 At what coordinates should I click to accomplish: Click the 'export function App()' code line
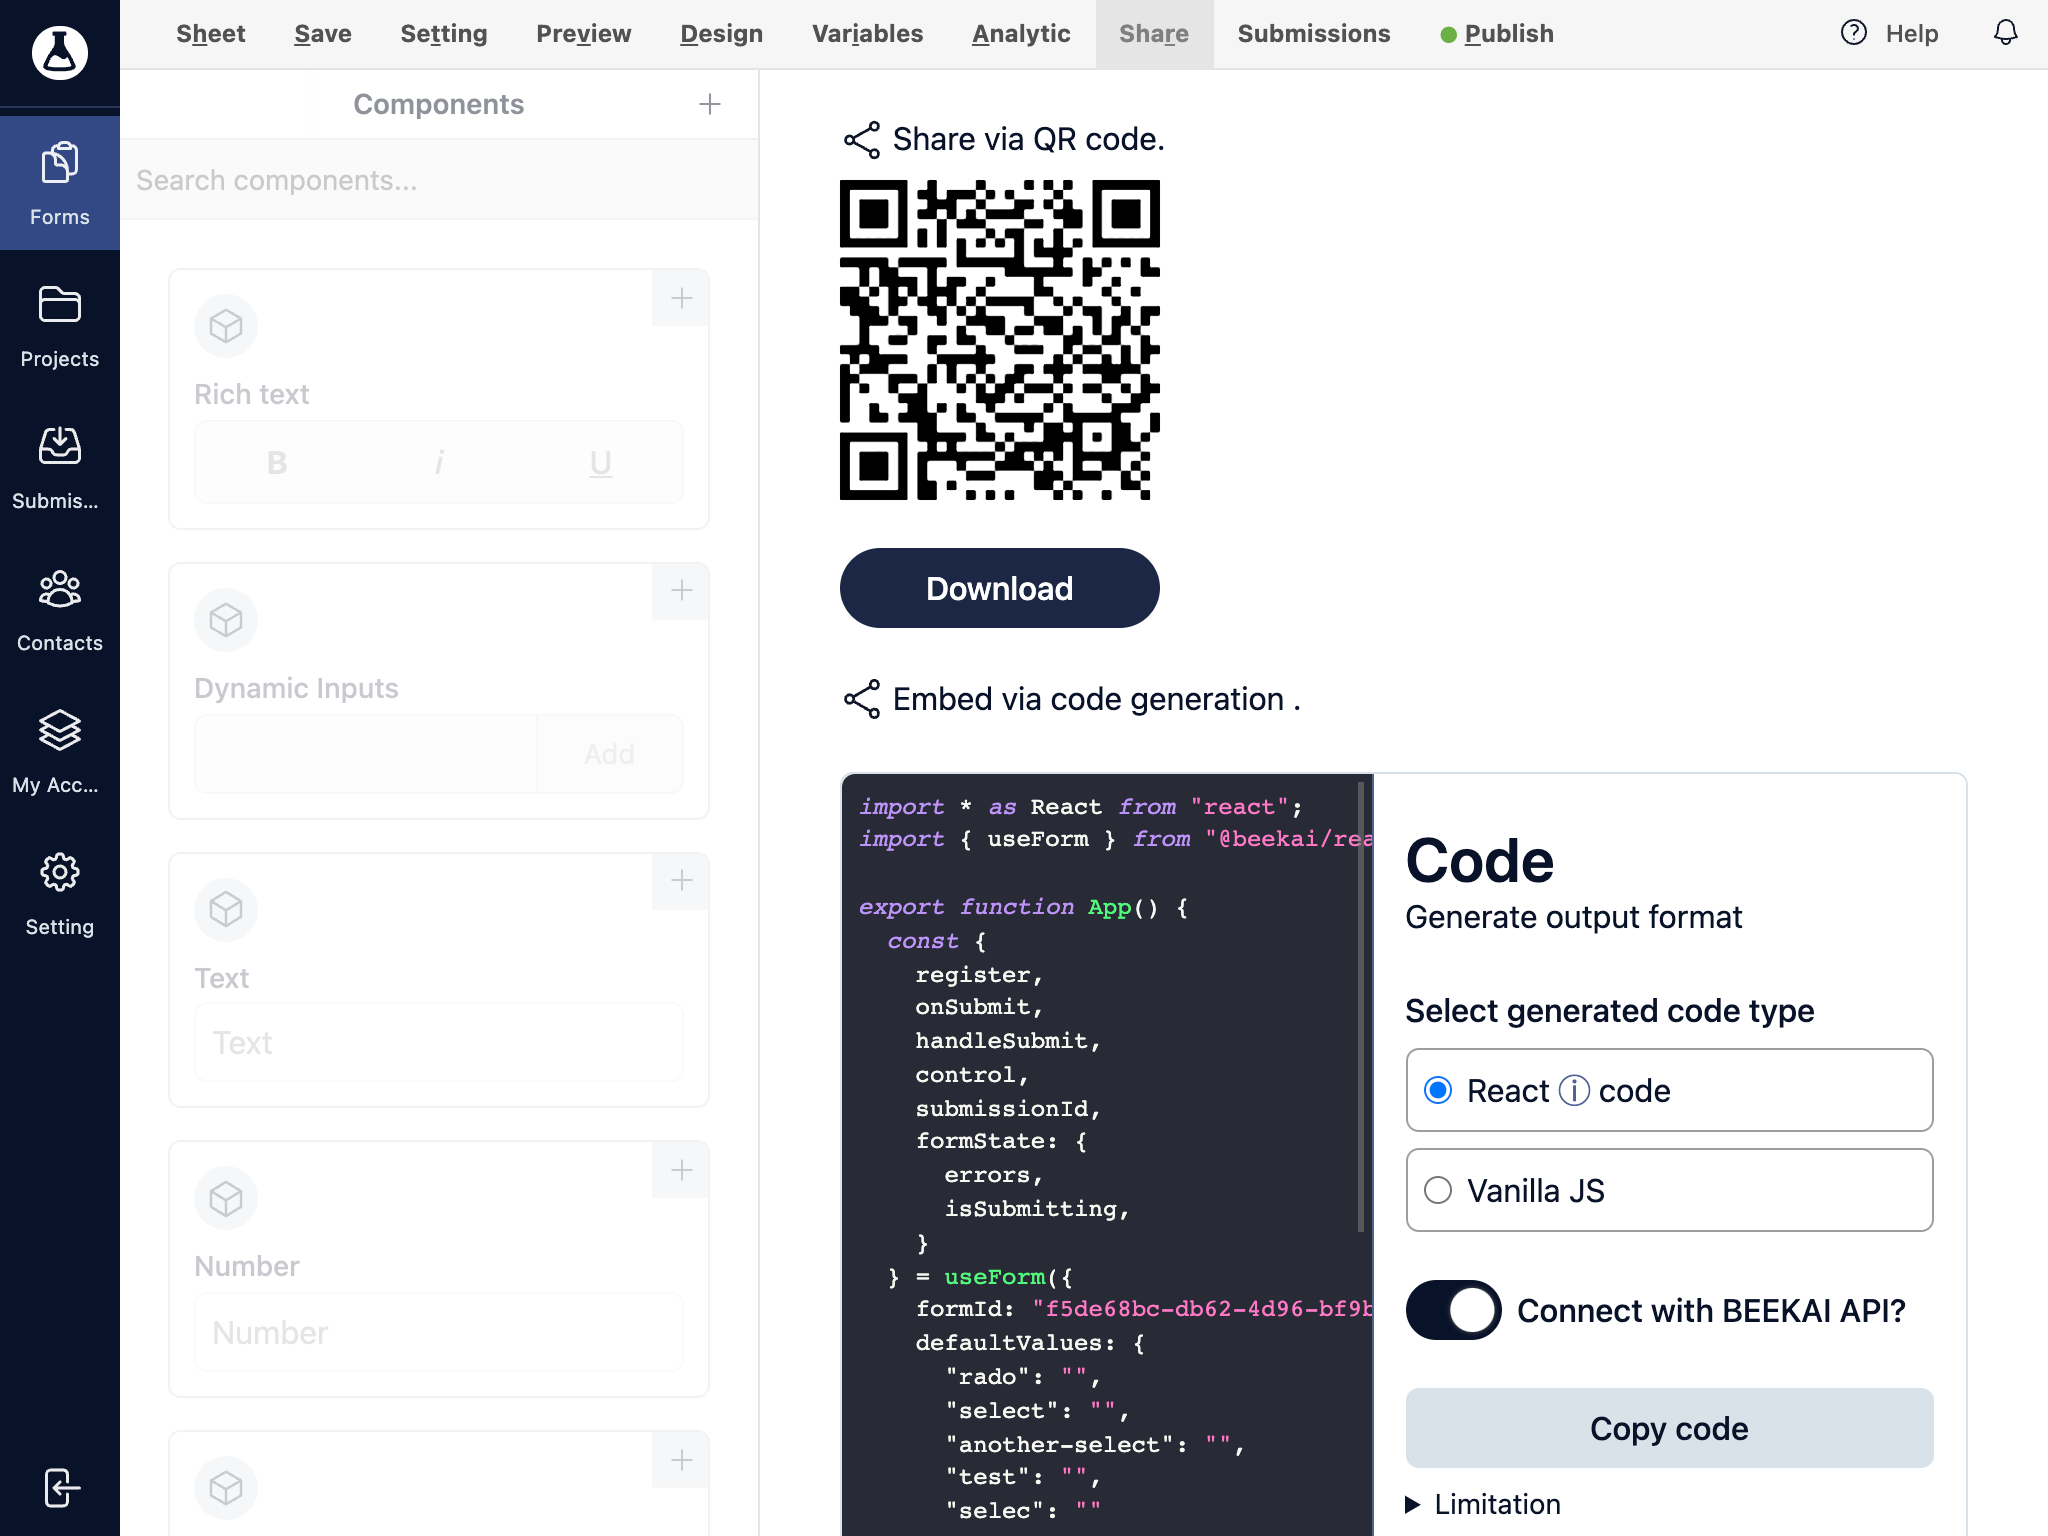click(1023, 907)
